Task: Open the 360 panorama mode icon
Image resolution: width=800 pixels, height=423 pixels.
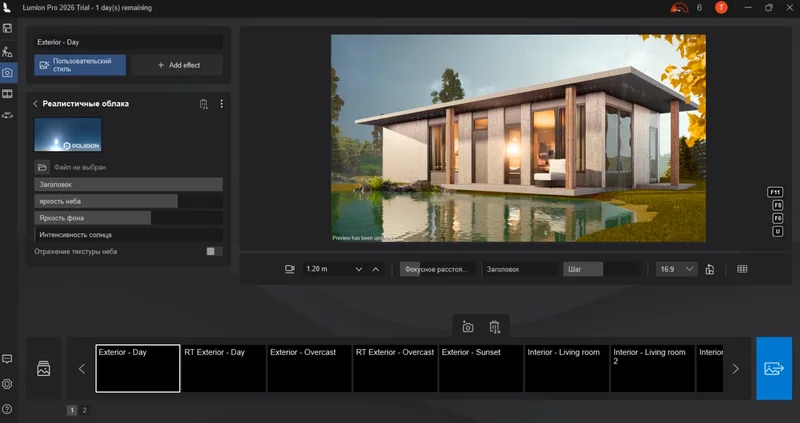Action: 7,115
